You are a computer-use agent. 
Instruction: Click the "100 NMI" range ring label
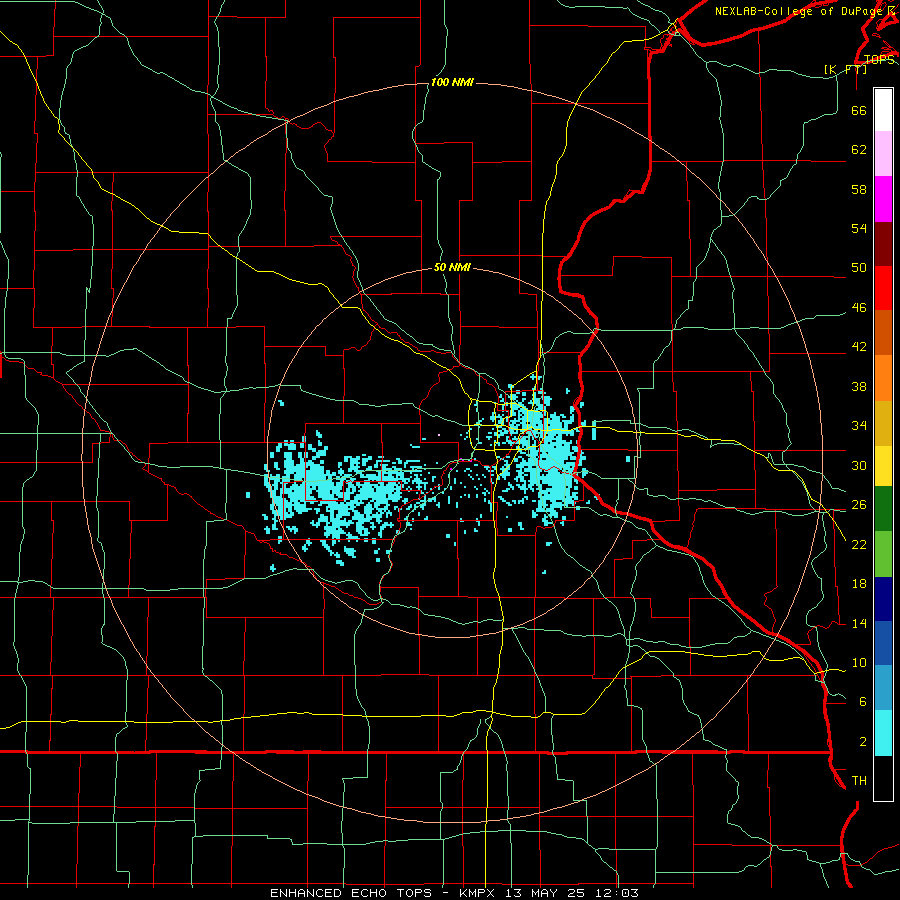coord(452,83)
